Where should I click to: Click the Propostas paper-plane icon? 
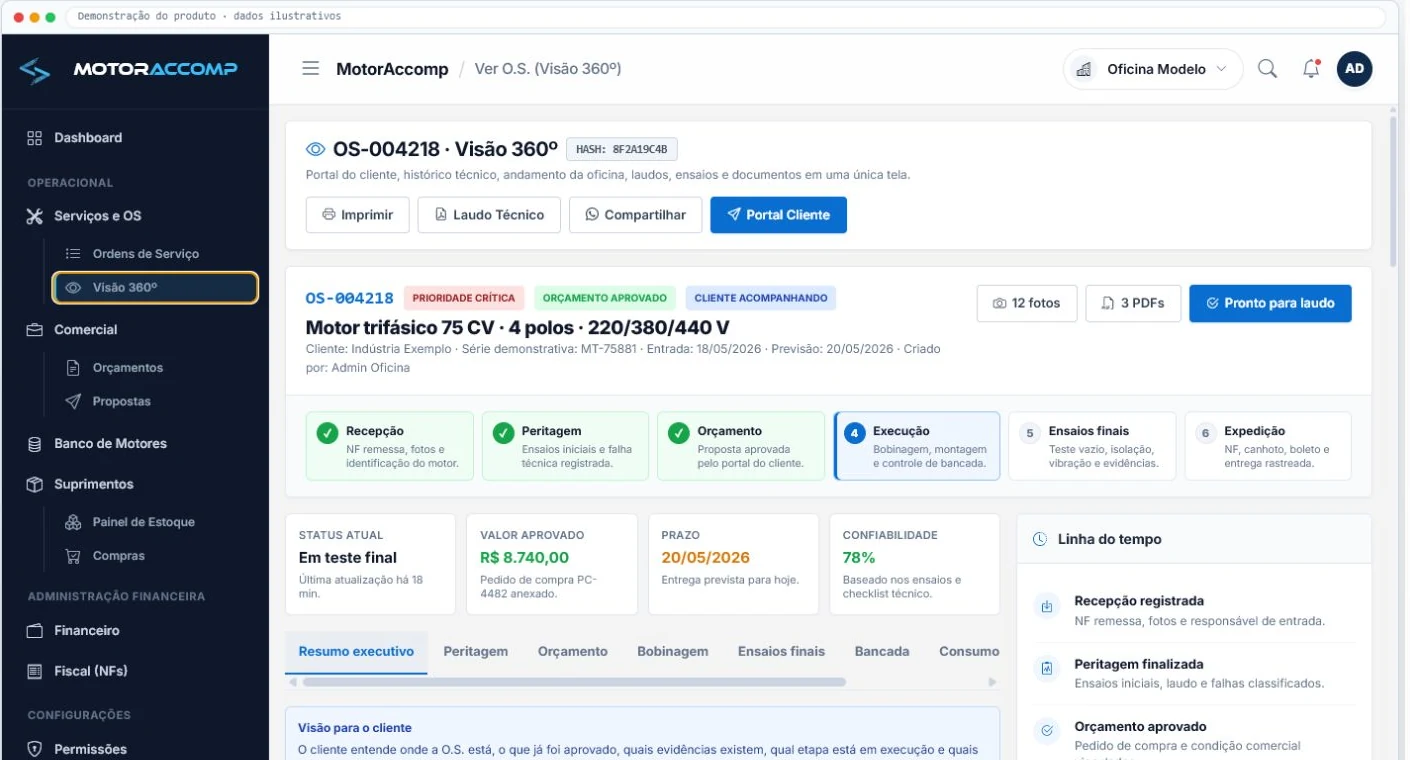(73, 402)
